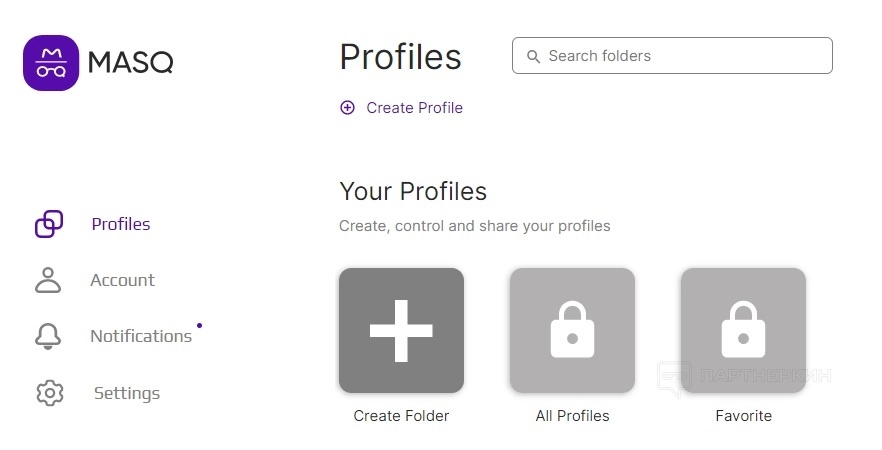The width and height of the screenshot is (882, 450).
Task: Click the plus tile for Create Folder
Action: 401,330
